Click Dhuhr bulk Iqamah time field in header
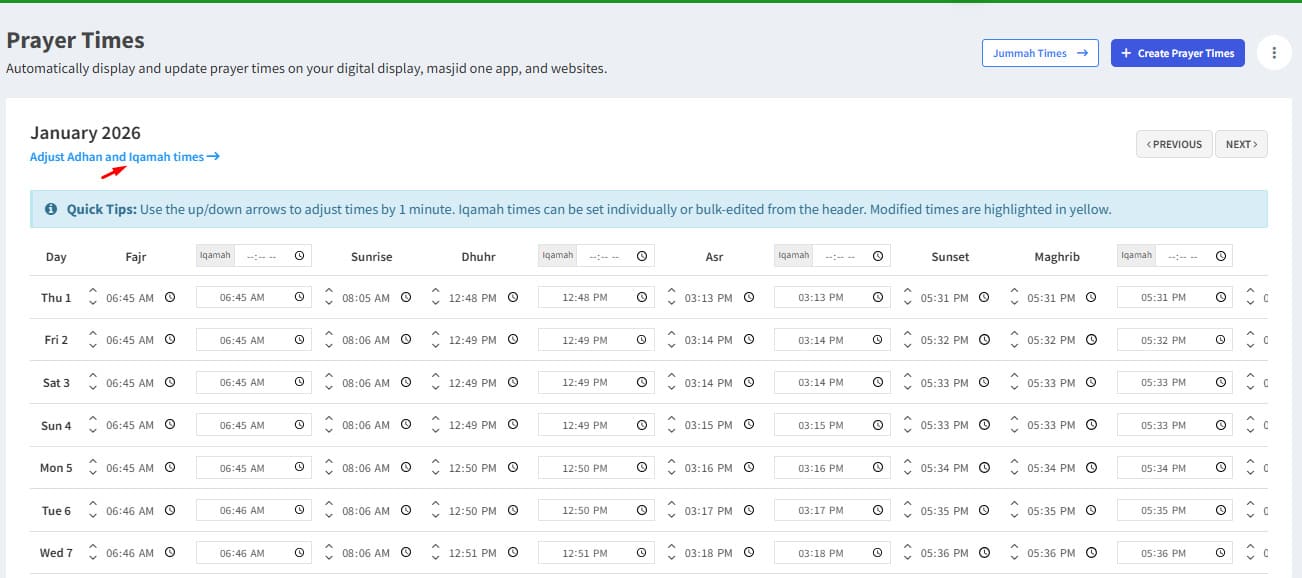Viewport: 1302px width, 578px height. pyautogui.click(x=616, y=256)
